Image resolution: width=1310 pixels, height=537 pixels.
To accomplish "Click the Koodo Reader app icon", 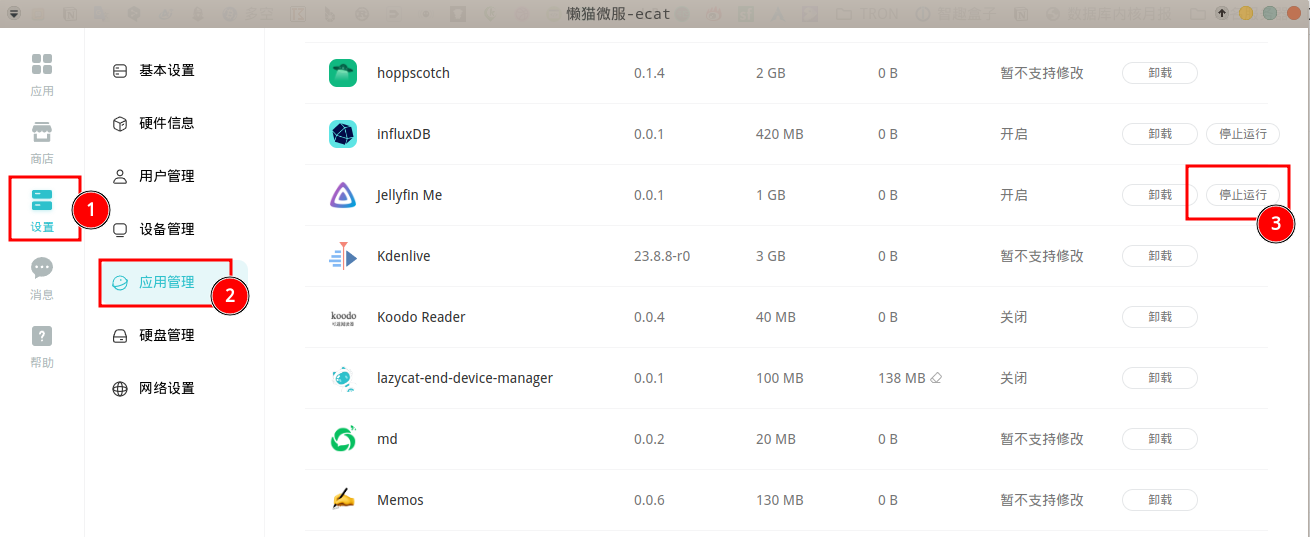I will click(x=343, y=317).
